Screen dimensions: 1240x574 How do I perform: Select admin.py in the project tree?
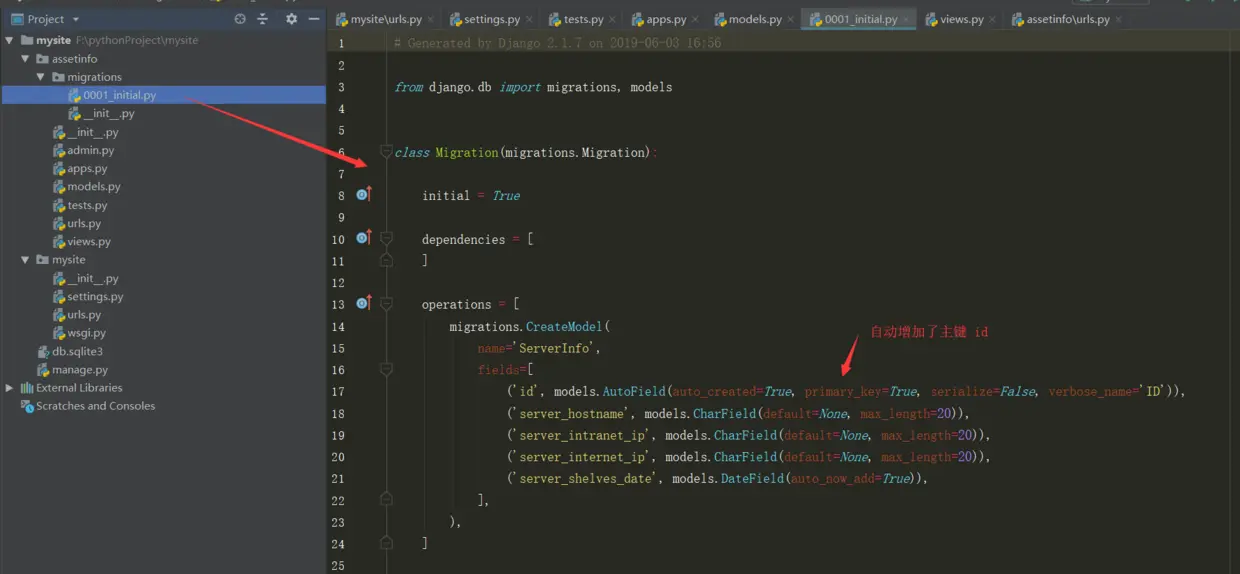90,150
